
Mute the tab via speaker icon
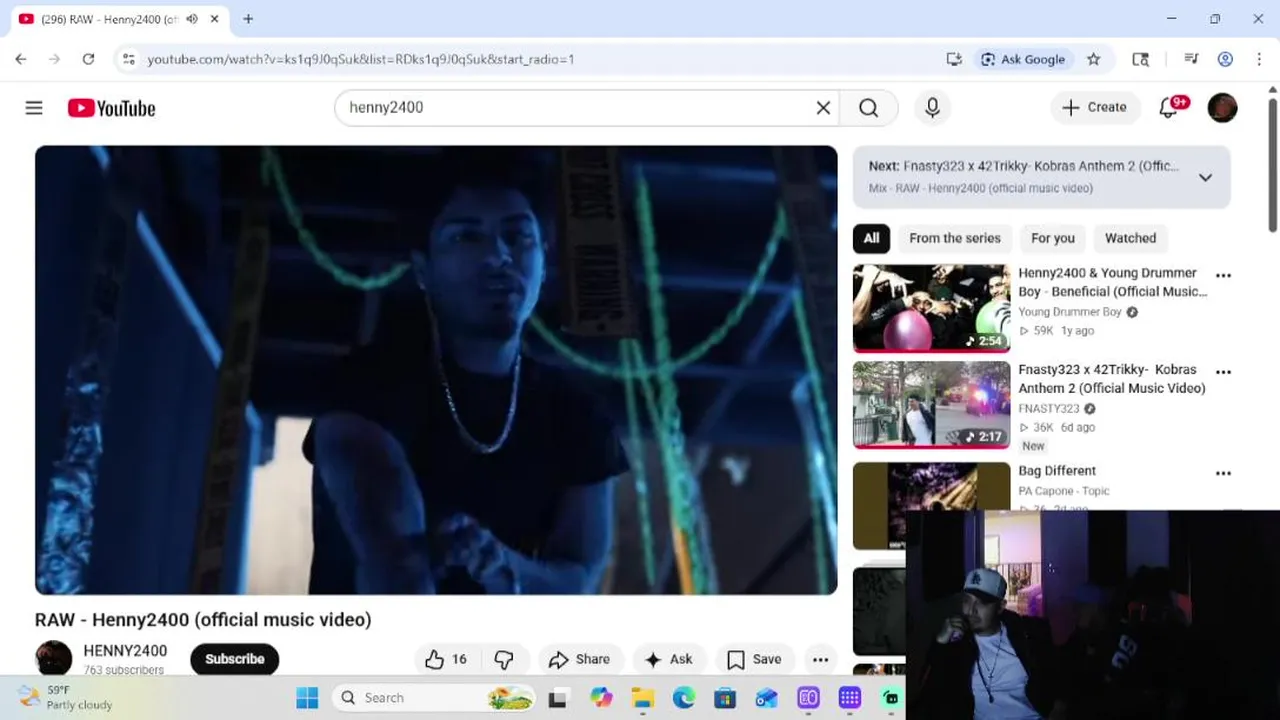tap(192, 19)
